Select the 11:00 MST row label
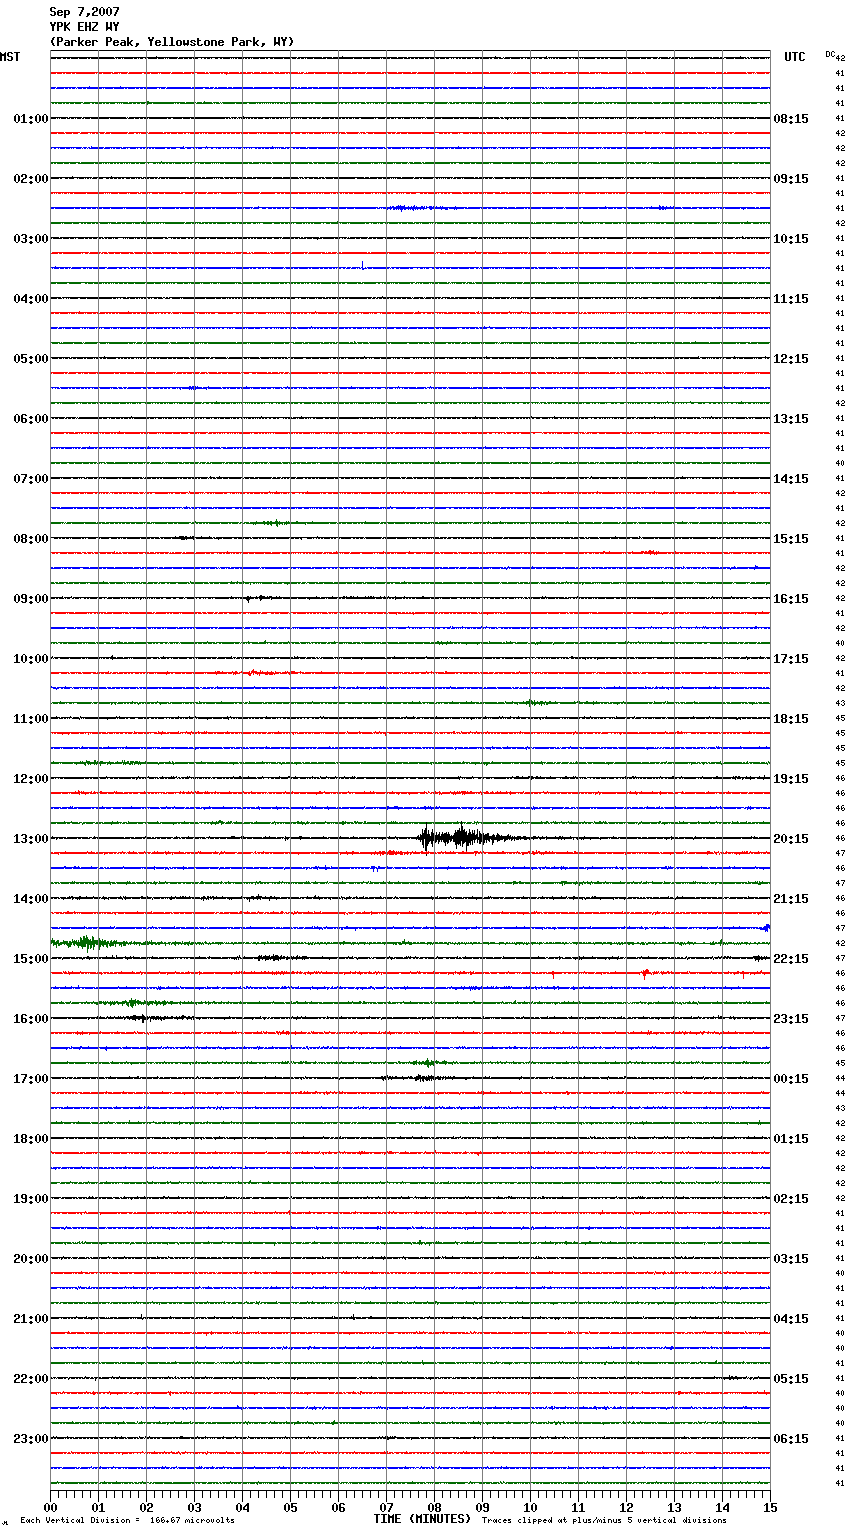The image size is (850, 1534). click(31, 719)
